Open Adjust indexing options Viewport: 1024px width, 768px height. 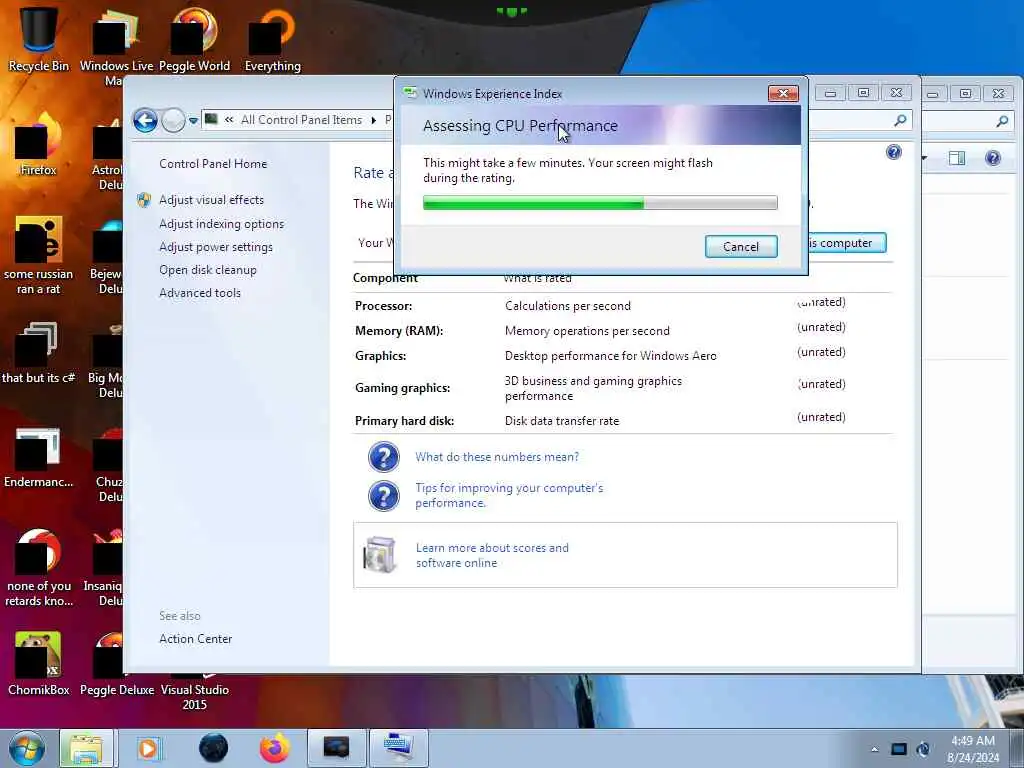pos(221,224)
